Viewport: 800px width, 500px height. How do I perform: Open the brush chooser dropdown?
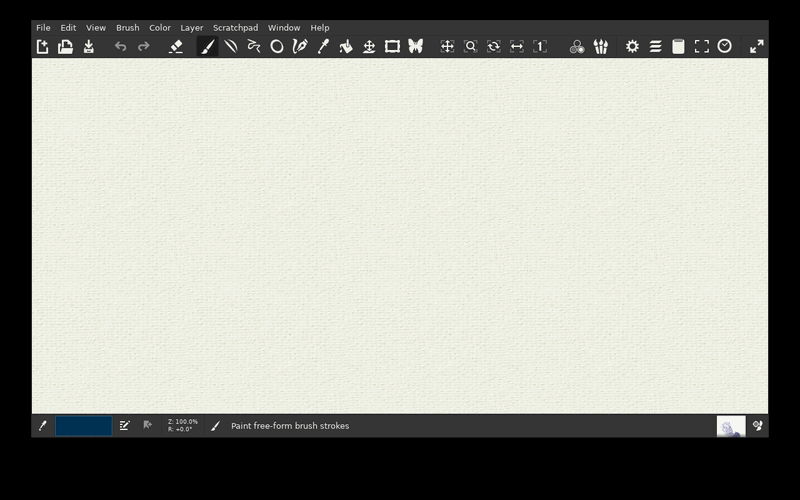click(x=601, y=46)
